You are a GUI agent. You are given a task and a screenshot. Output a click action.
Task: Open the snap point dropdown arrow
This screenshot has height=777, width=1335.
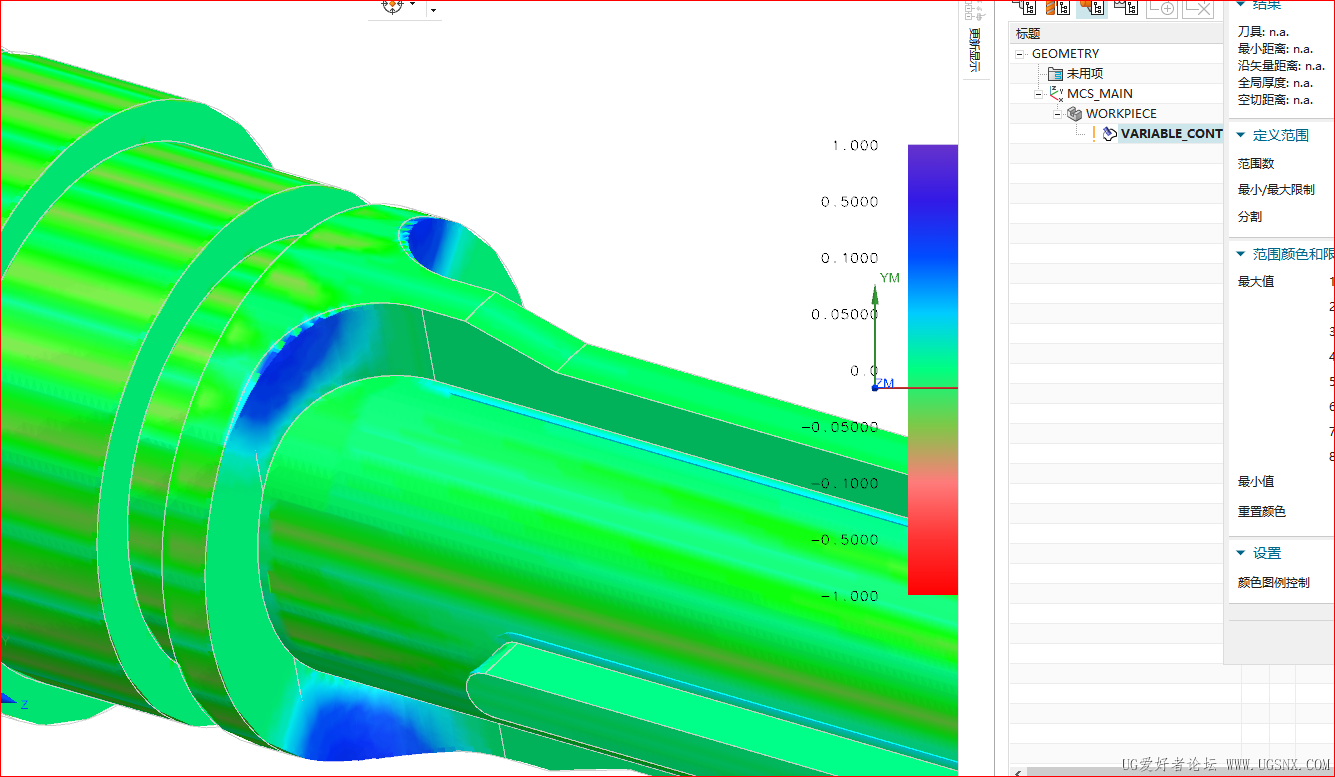click(x=433, y=9)
